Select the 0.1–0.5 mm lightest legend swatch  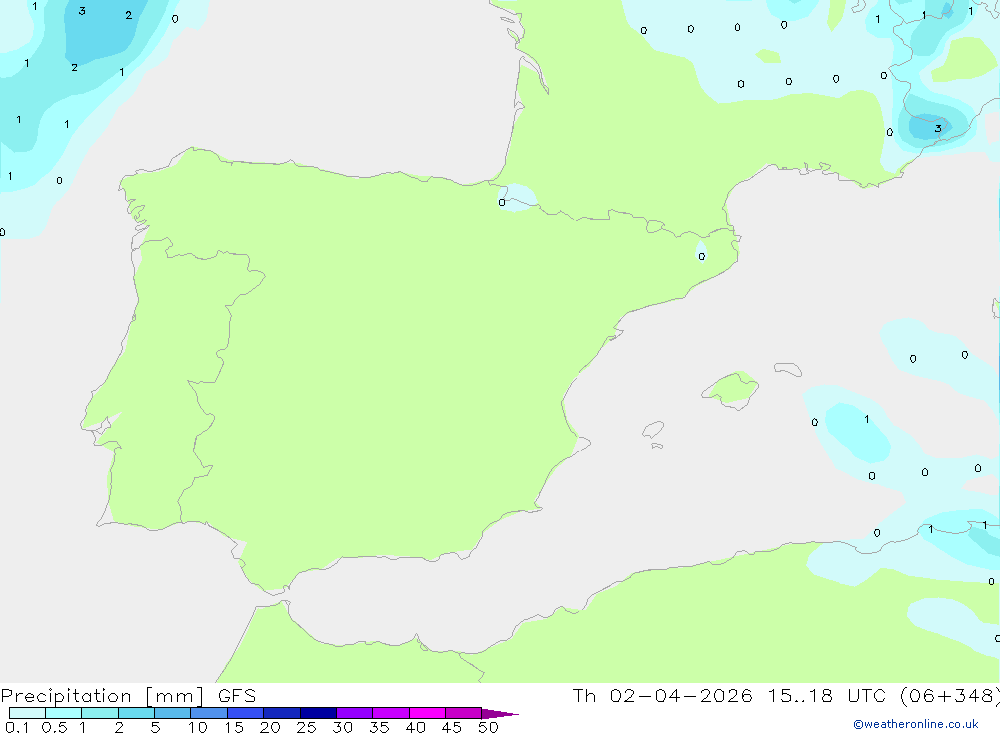tap(27, 713)
